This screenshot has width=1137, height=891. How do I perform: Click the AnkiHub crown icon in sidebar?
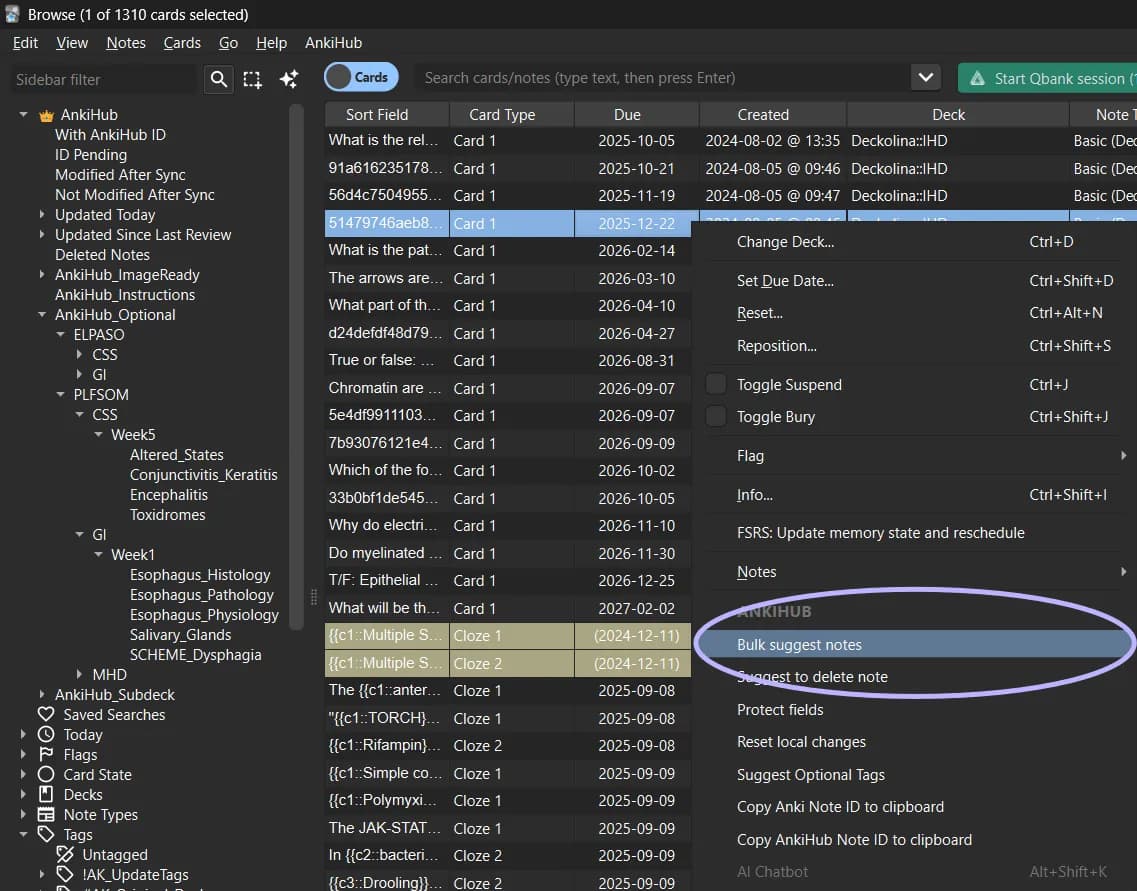pos(46,115)
